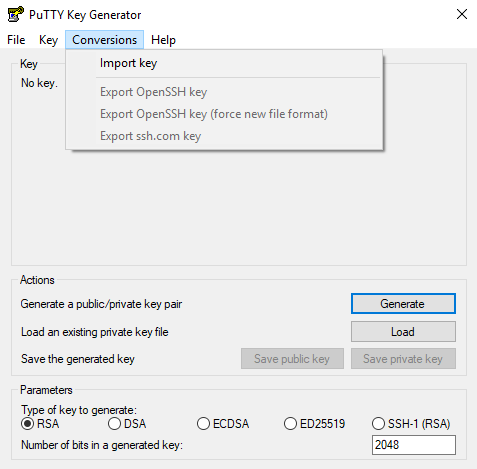The width and height of the screenshot is (477, 469).
Task: Click the Save private key button
Action: tap(403, 359)
